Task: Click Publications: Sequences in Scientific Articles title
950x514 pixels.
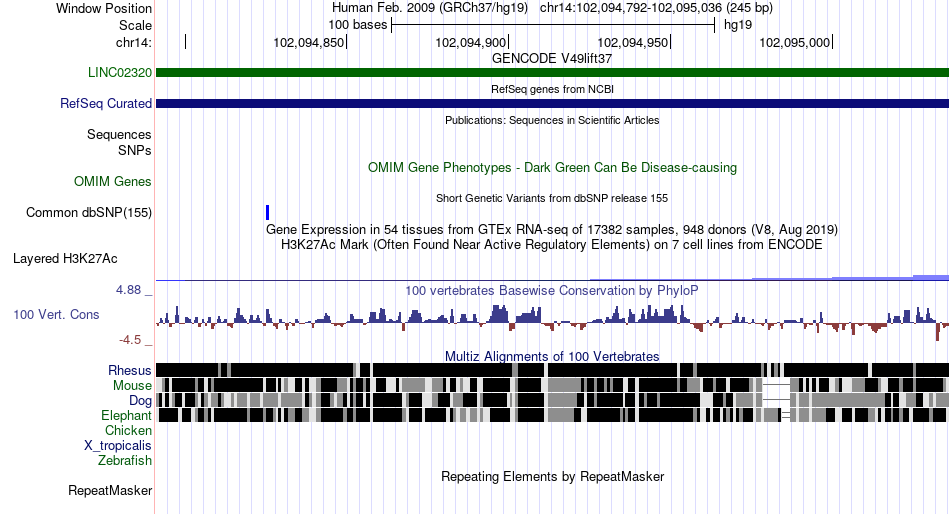Action: 552,120
